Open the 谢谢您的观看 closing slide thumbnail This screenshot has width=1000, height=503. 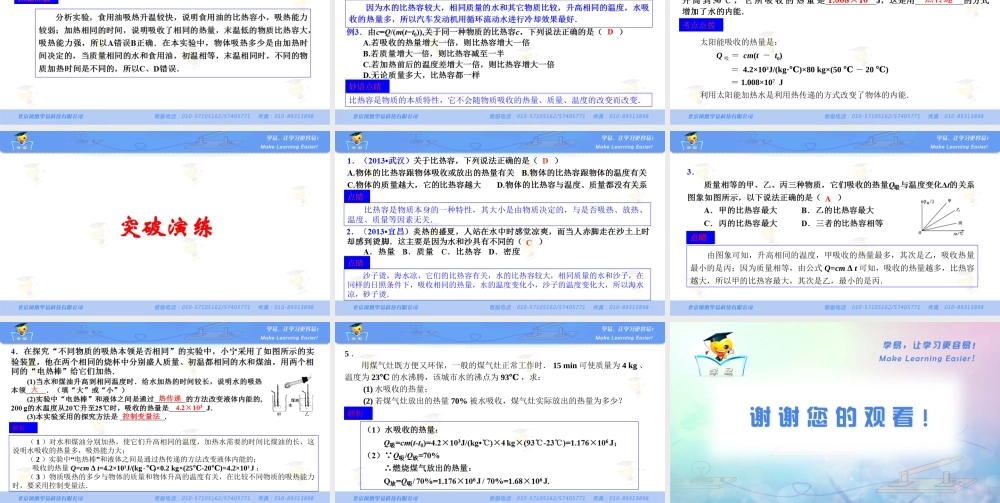point(835,412)
